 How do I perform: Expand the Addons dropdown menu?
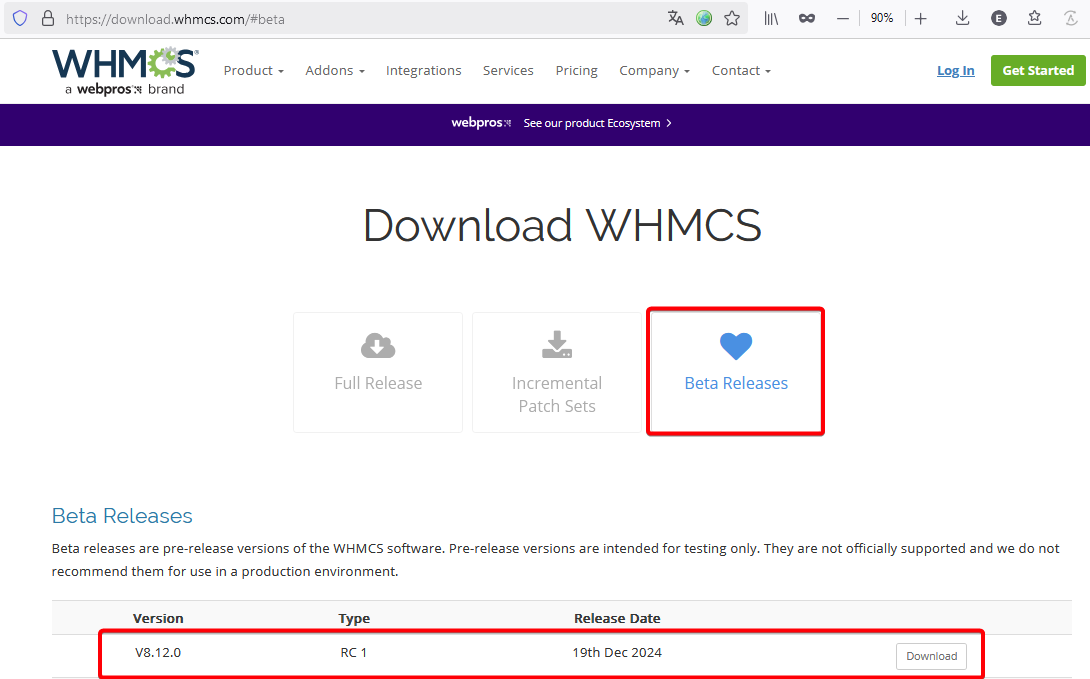[335, 70]
